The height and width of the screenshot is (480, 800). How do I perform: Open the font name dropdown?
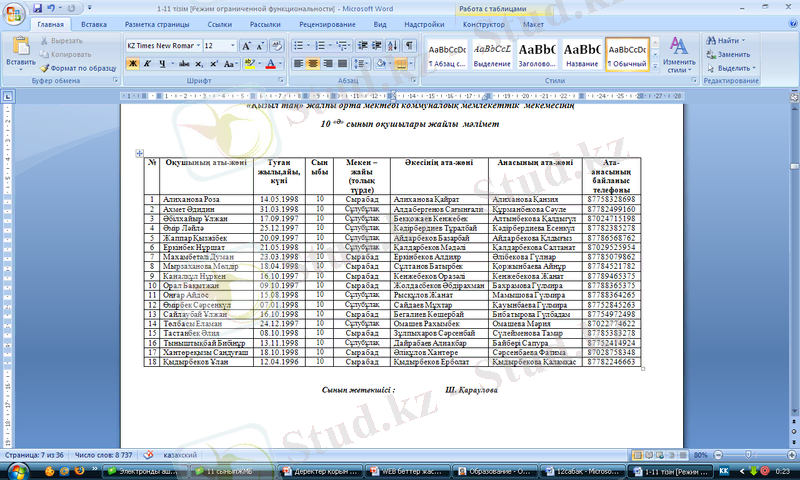(196, 46)
